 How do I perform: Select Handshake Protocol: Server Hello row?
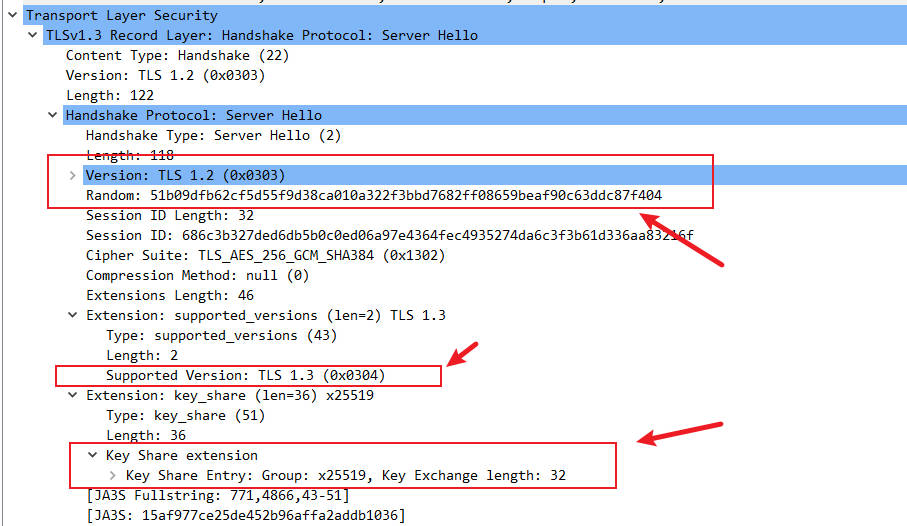(x=485, y=115)
